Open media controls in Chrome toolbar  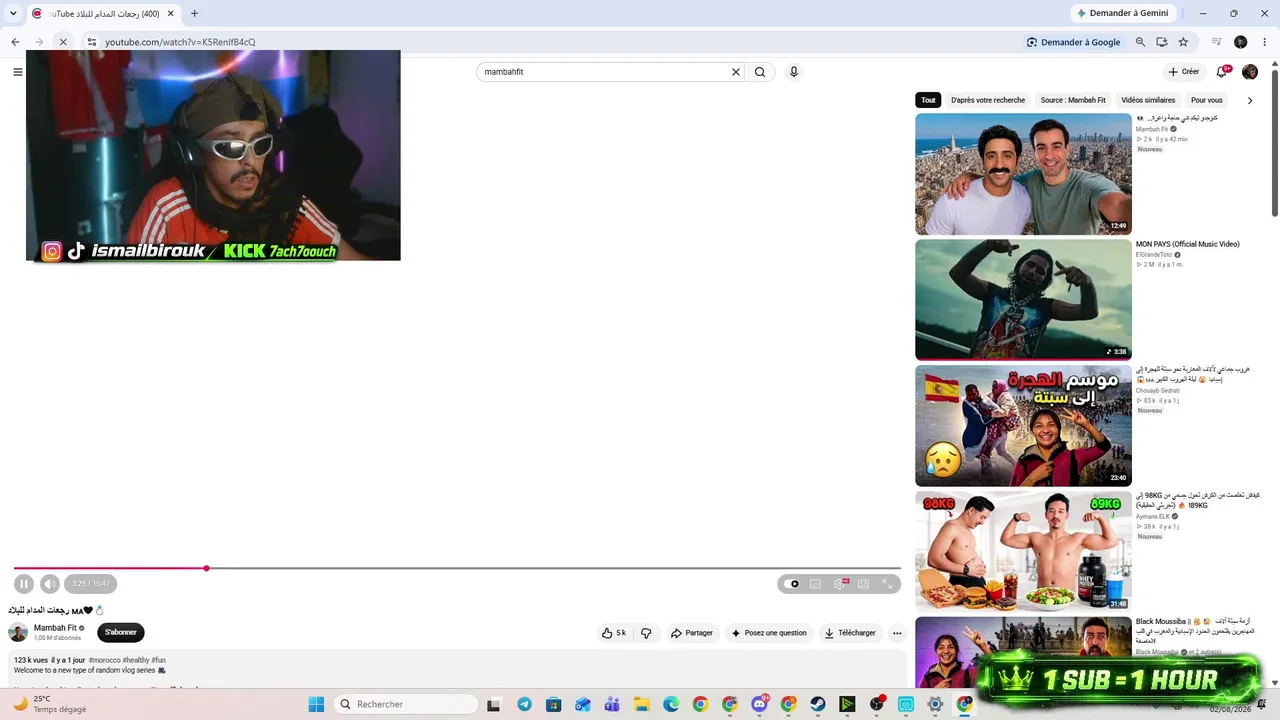click(1217, 42)
